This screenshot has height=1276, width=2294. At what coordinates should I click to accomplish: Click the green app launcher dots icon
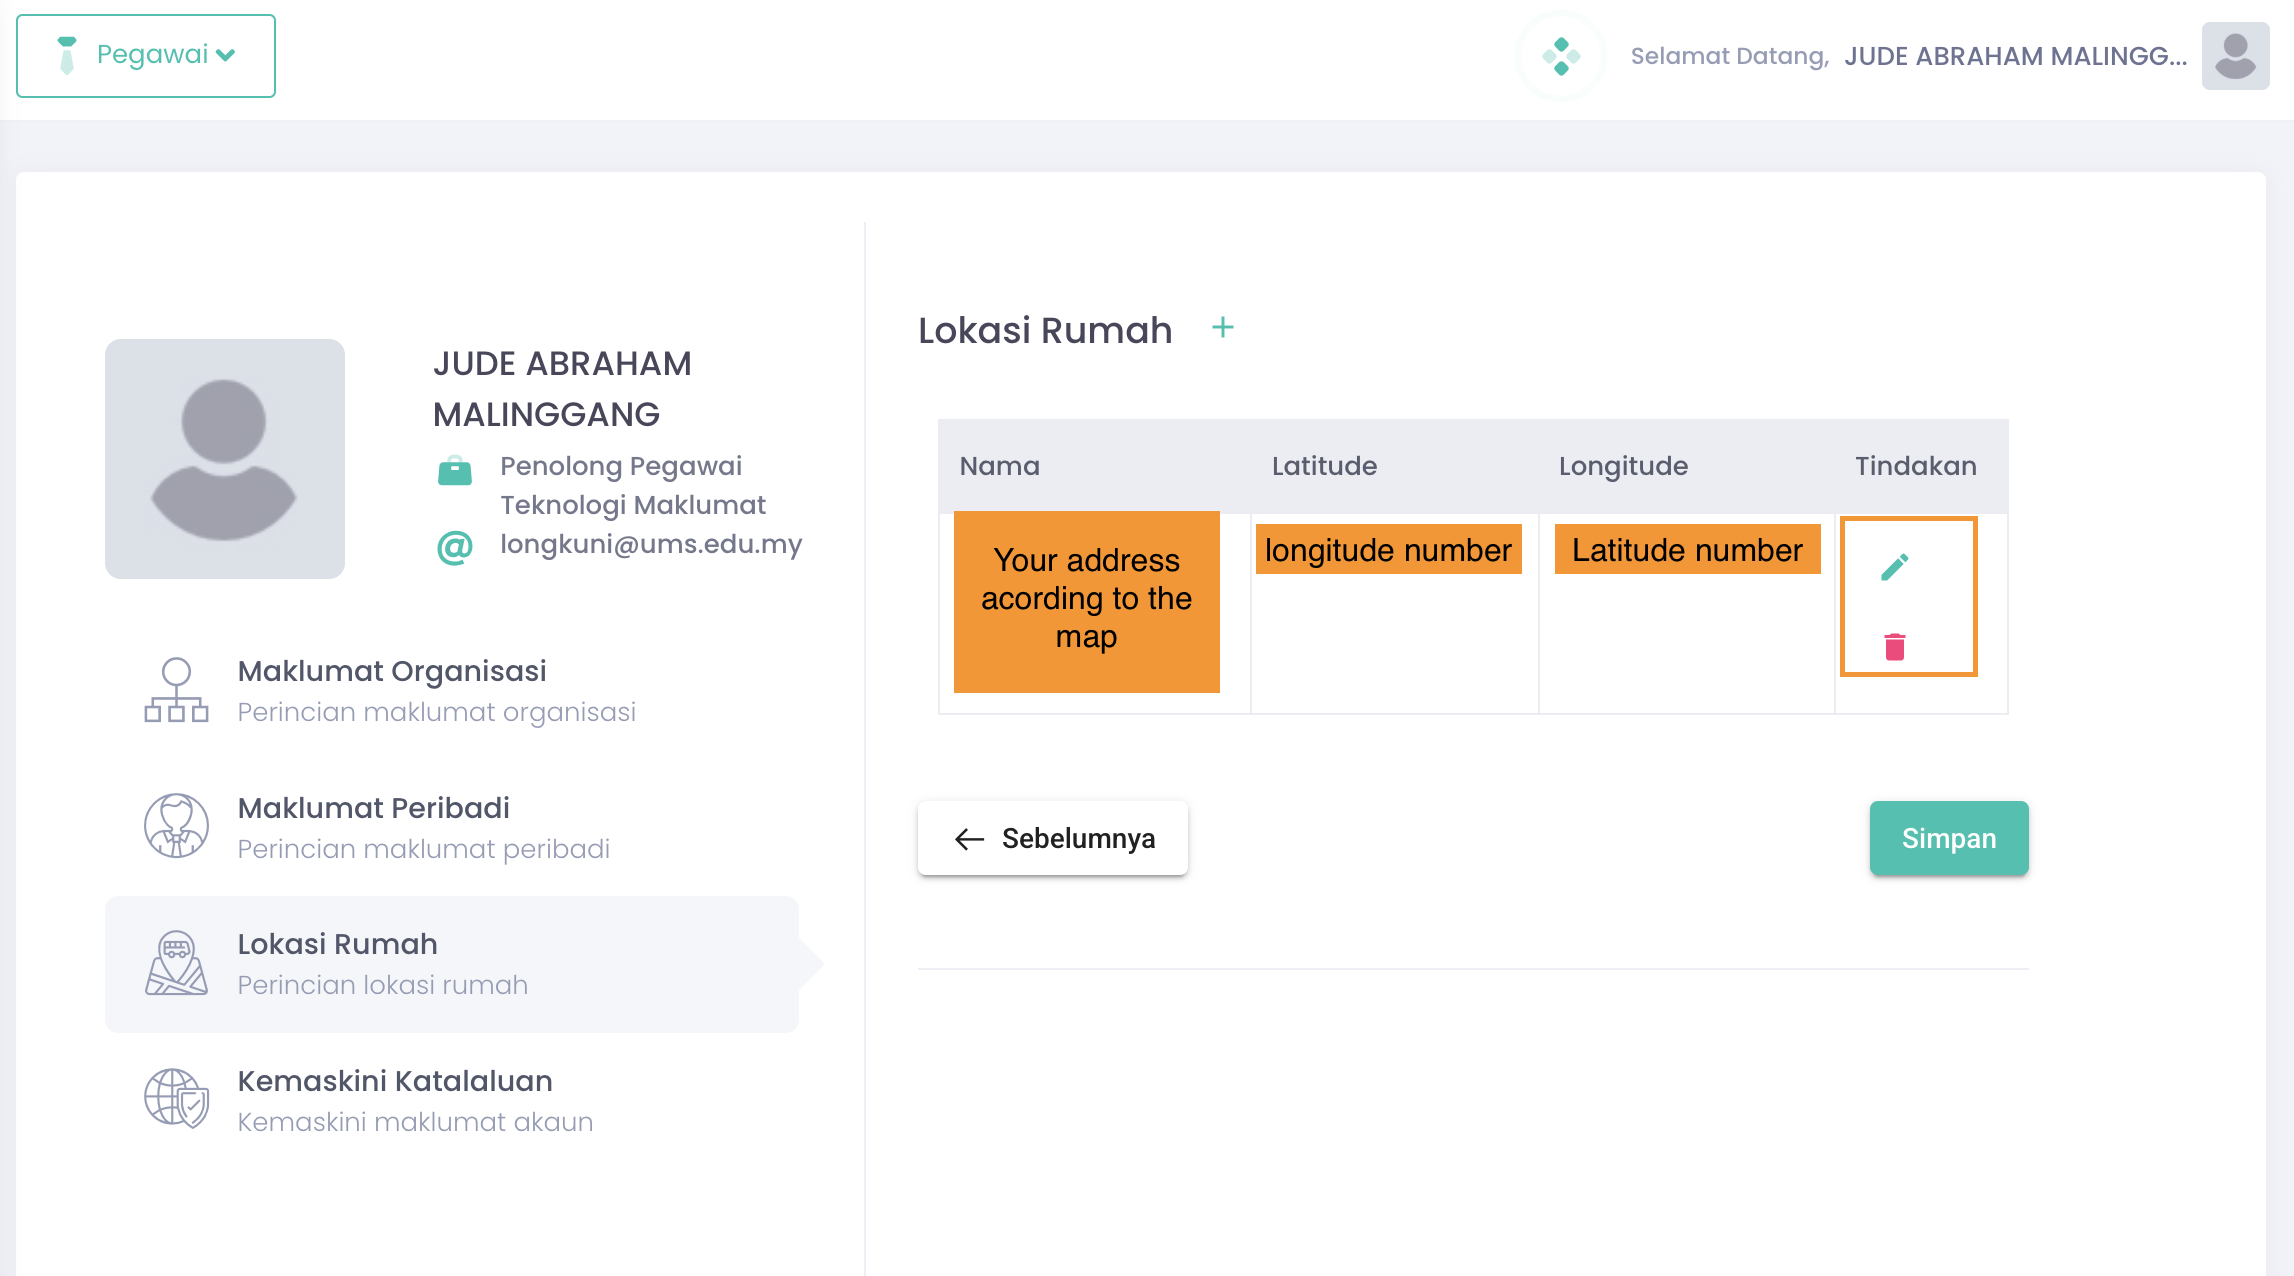pos(1561,56)
